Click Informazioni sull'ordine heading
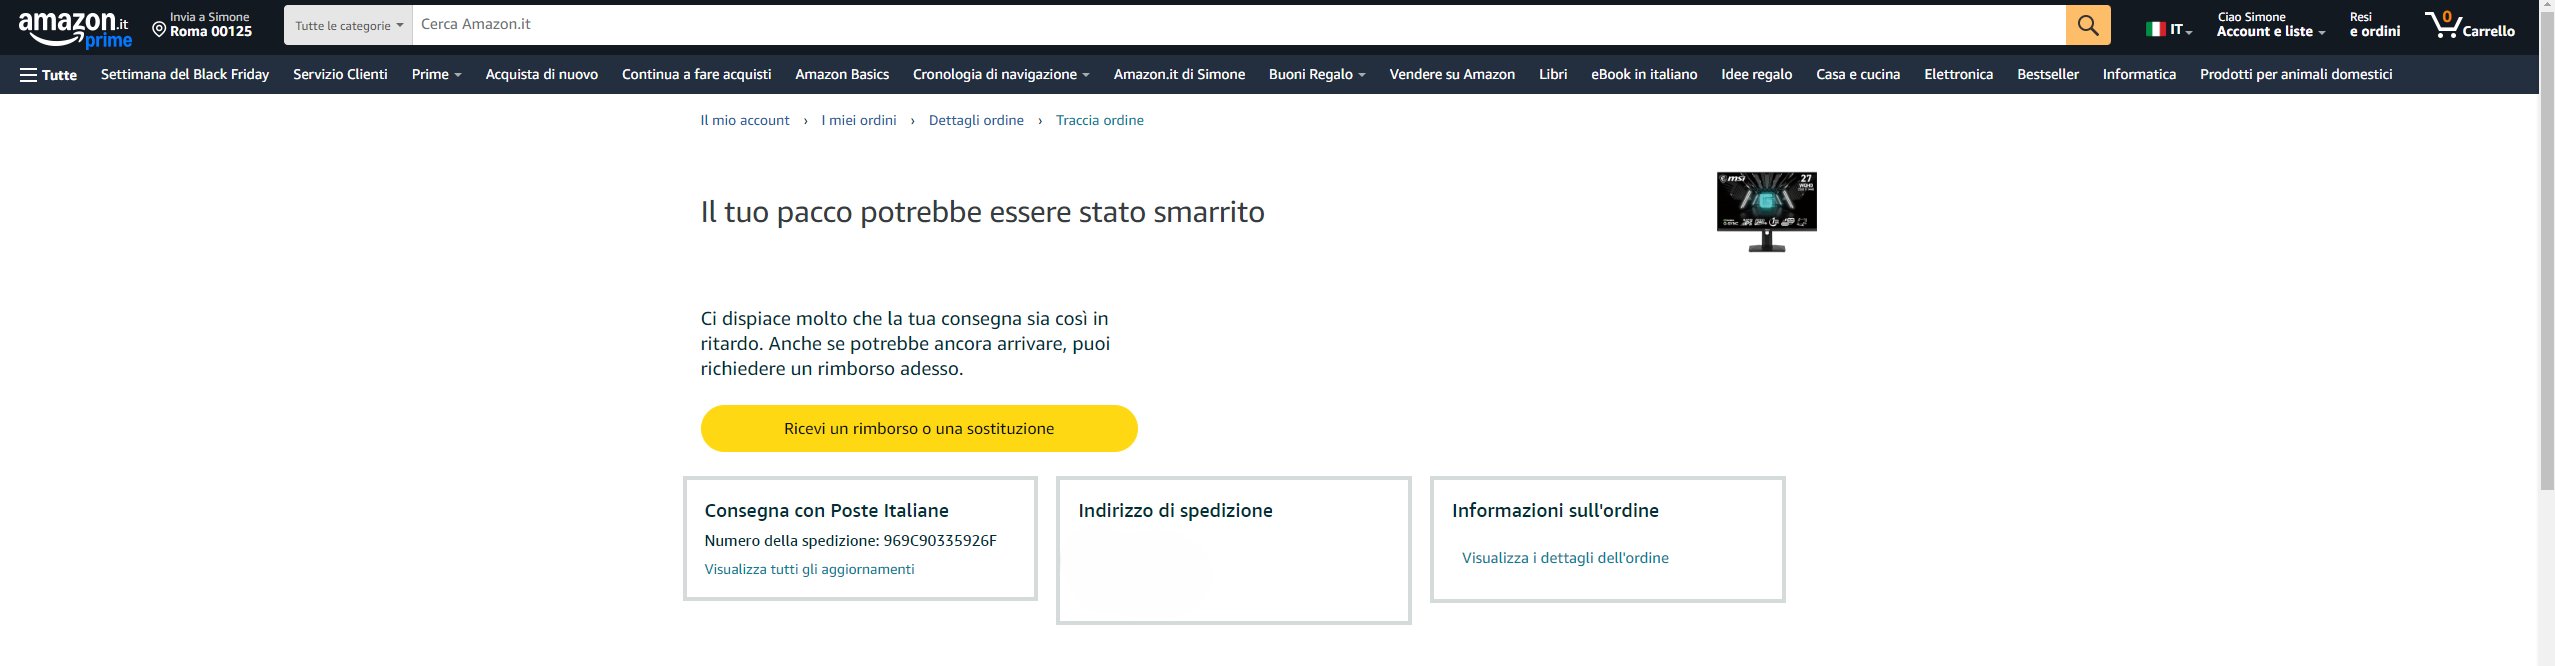The image size is (2555, 666). (1555, 510)
